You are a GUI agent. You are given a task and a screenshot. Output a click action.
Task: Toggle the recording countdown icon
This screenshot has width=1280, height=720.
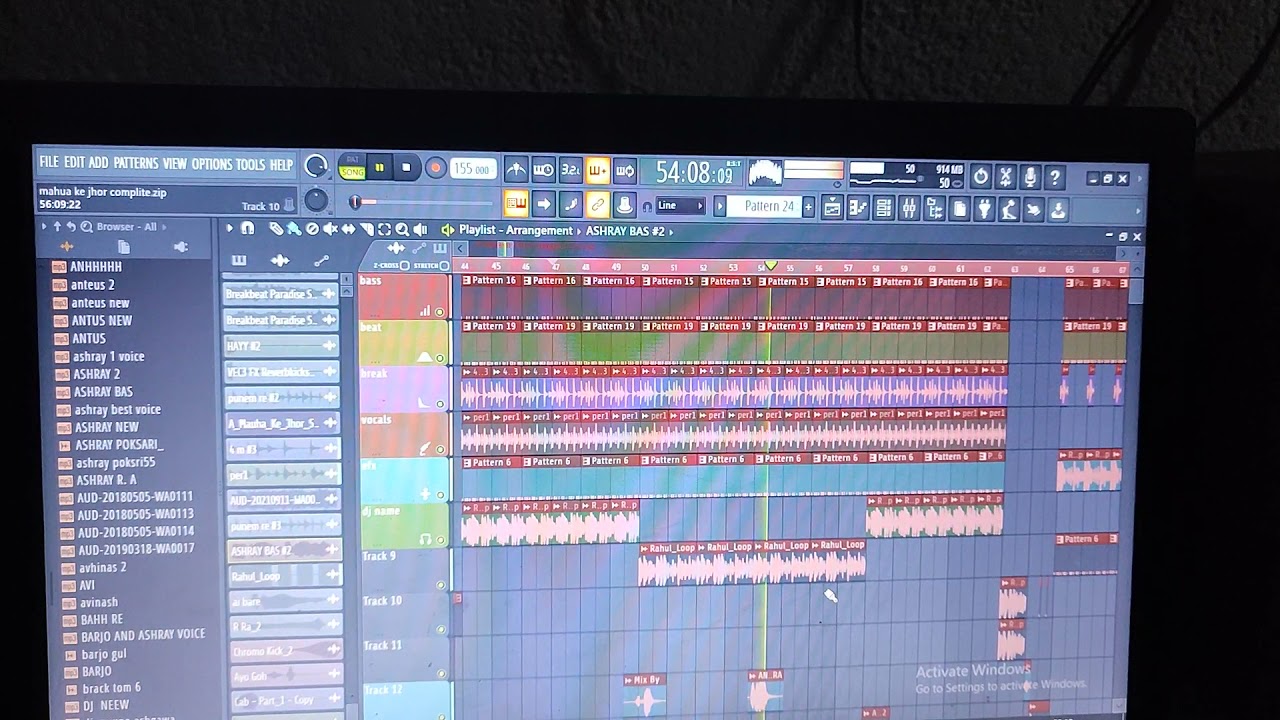click(570, 170)
